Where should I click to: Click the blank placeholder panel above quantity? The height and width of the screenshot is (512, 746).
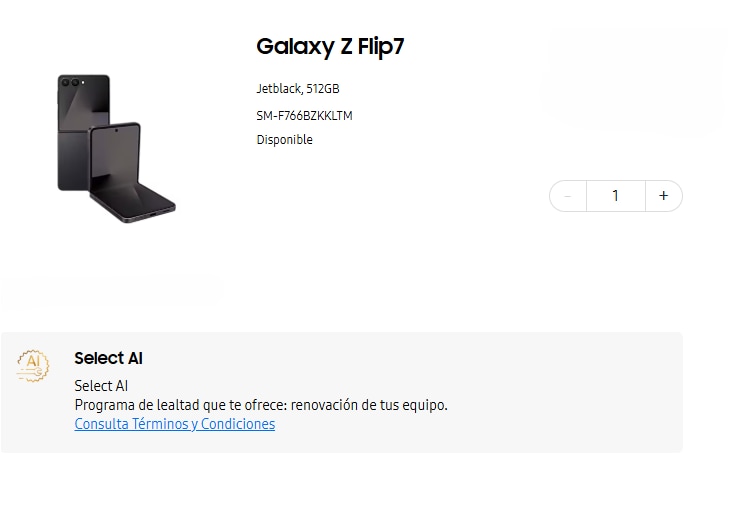634,79
